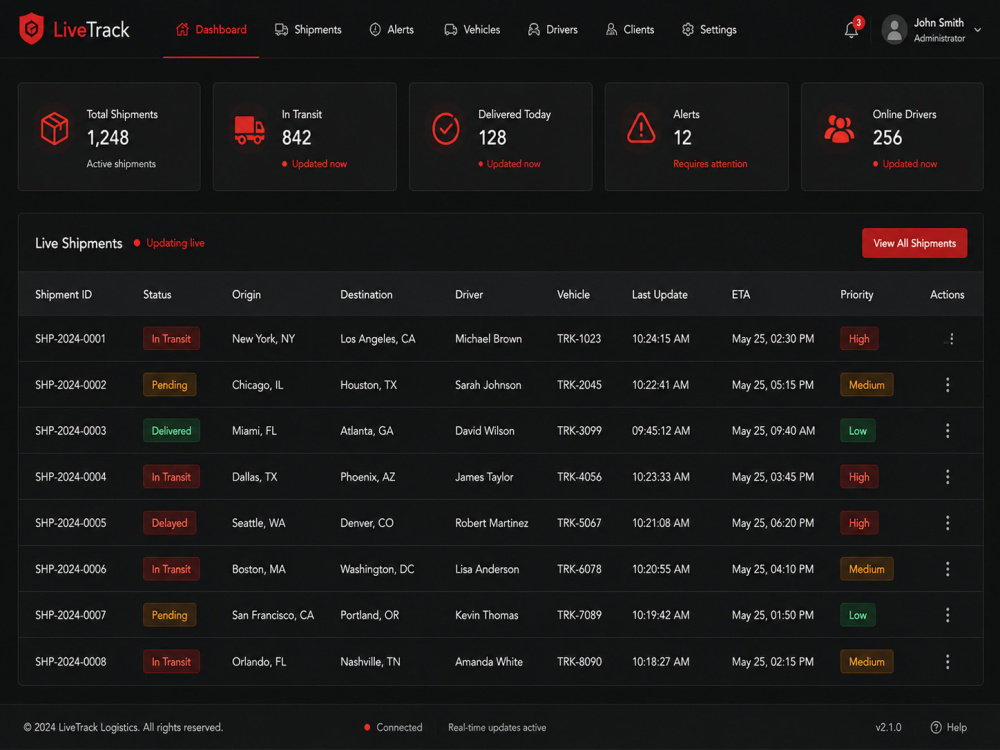Click the Destination column header

(x=366, y=295)
